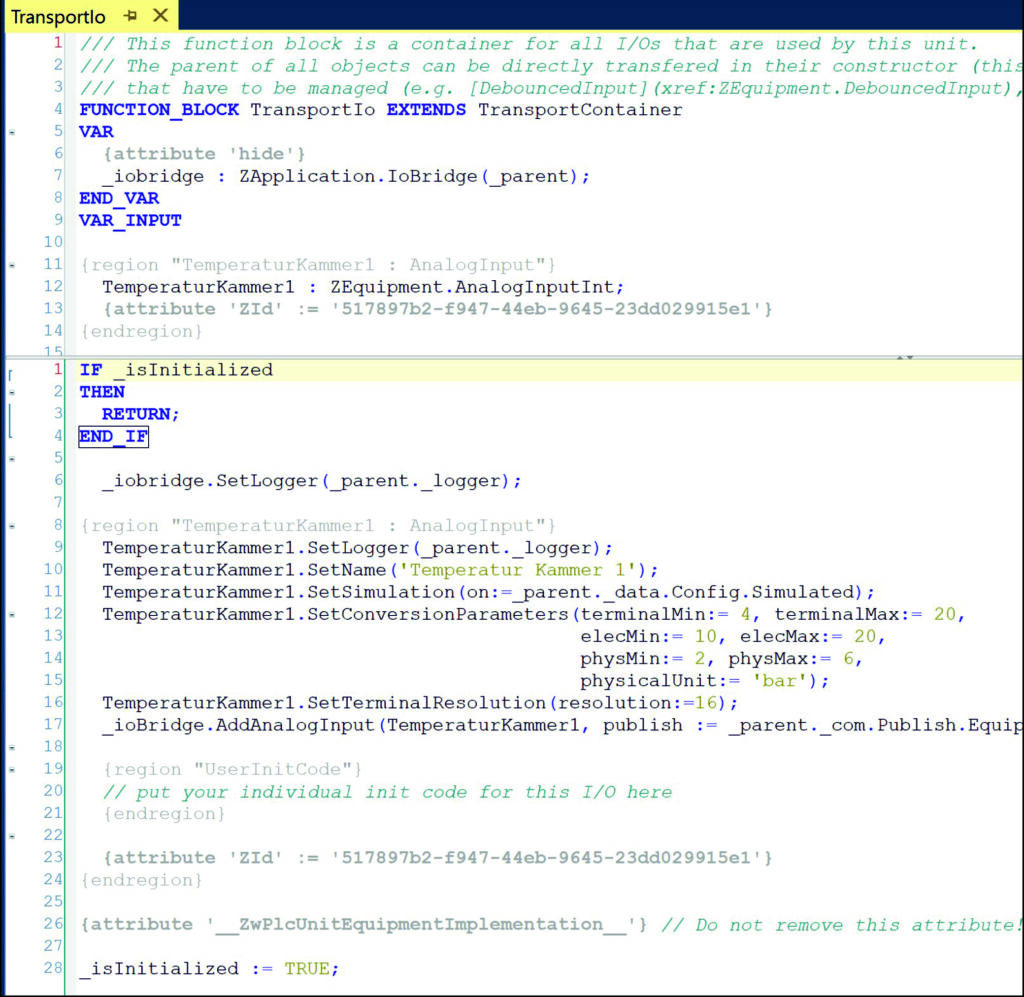
Task: Click the 'bar' physicalUnit string
Action: click(x=779, y=681)
